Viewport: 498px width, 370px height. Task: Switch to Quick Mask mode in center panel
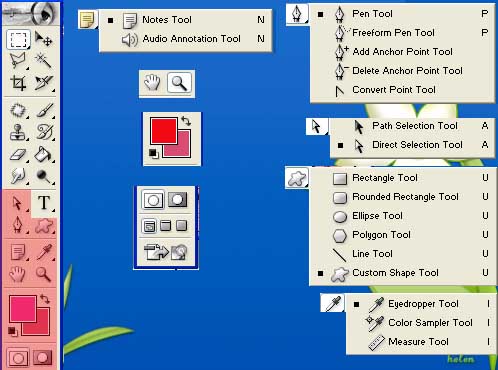click(x=177, y=200)
